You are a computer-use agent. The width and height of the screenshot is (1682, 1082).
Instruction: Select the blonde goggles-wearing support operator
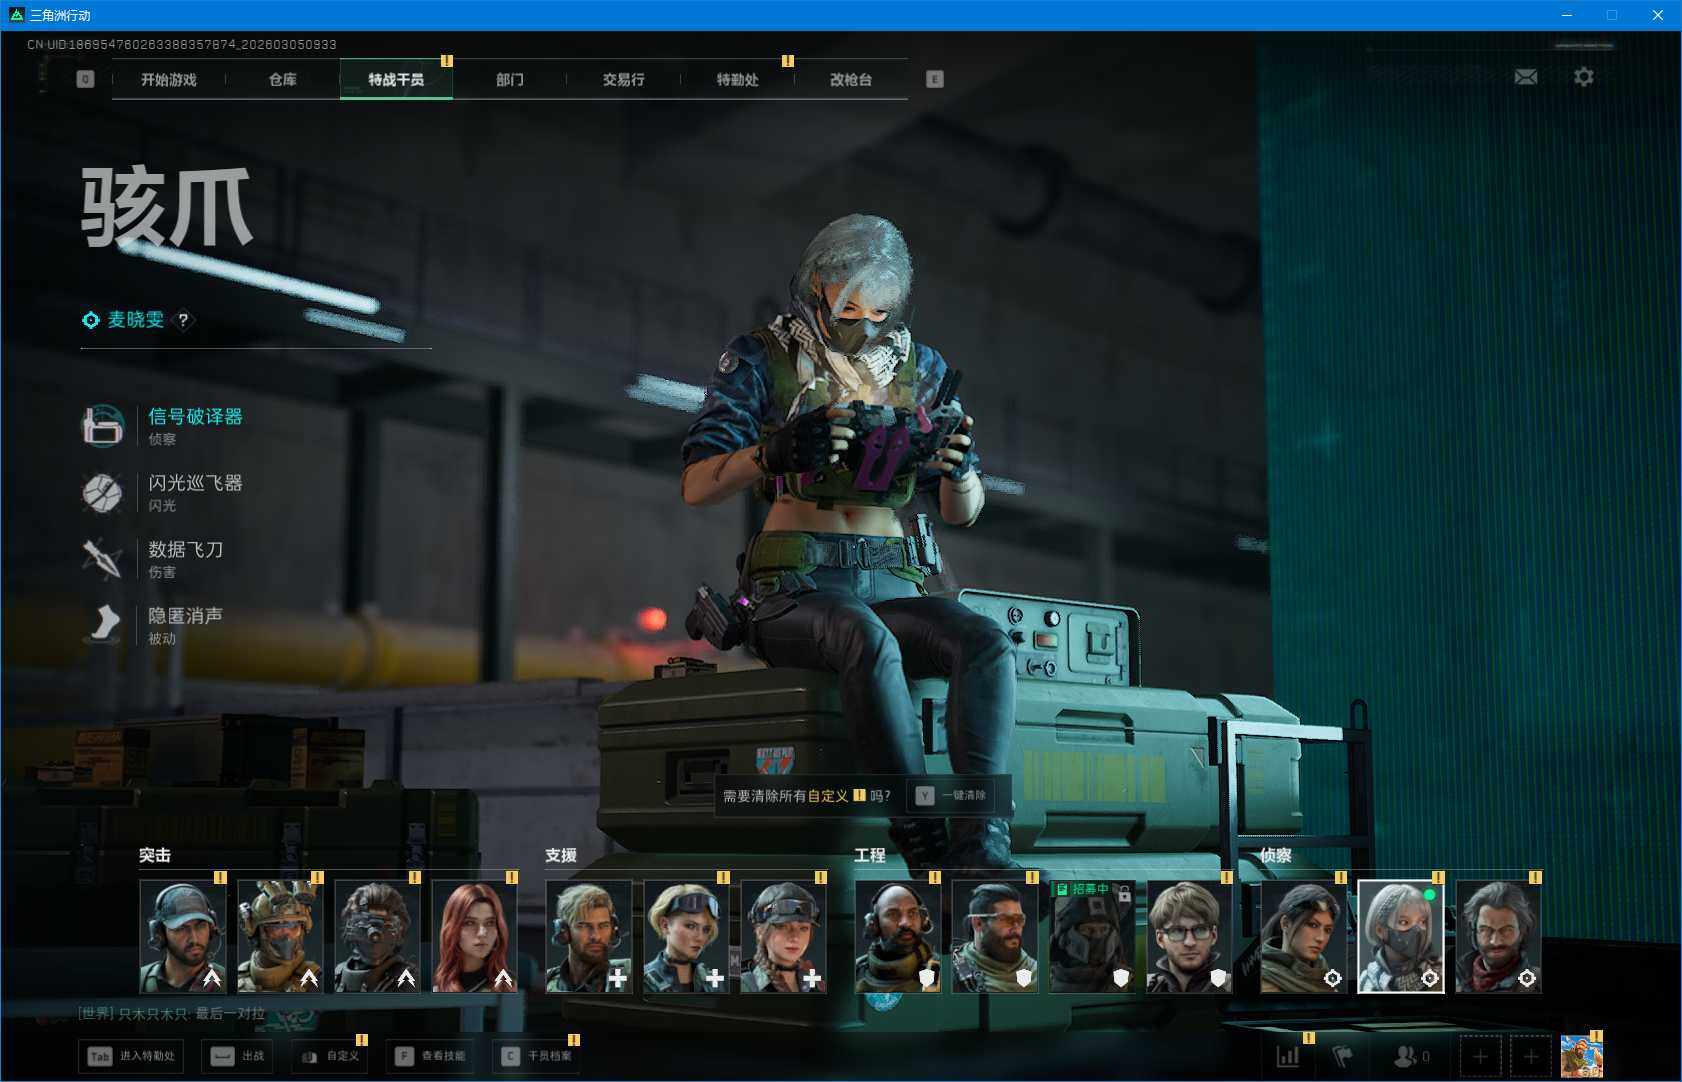click(x=686, y=936)
